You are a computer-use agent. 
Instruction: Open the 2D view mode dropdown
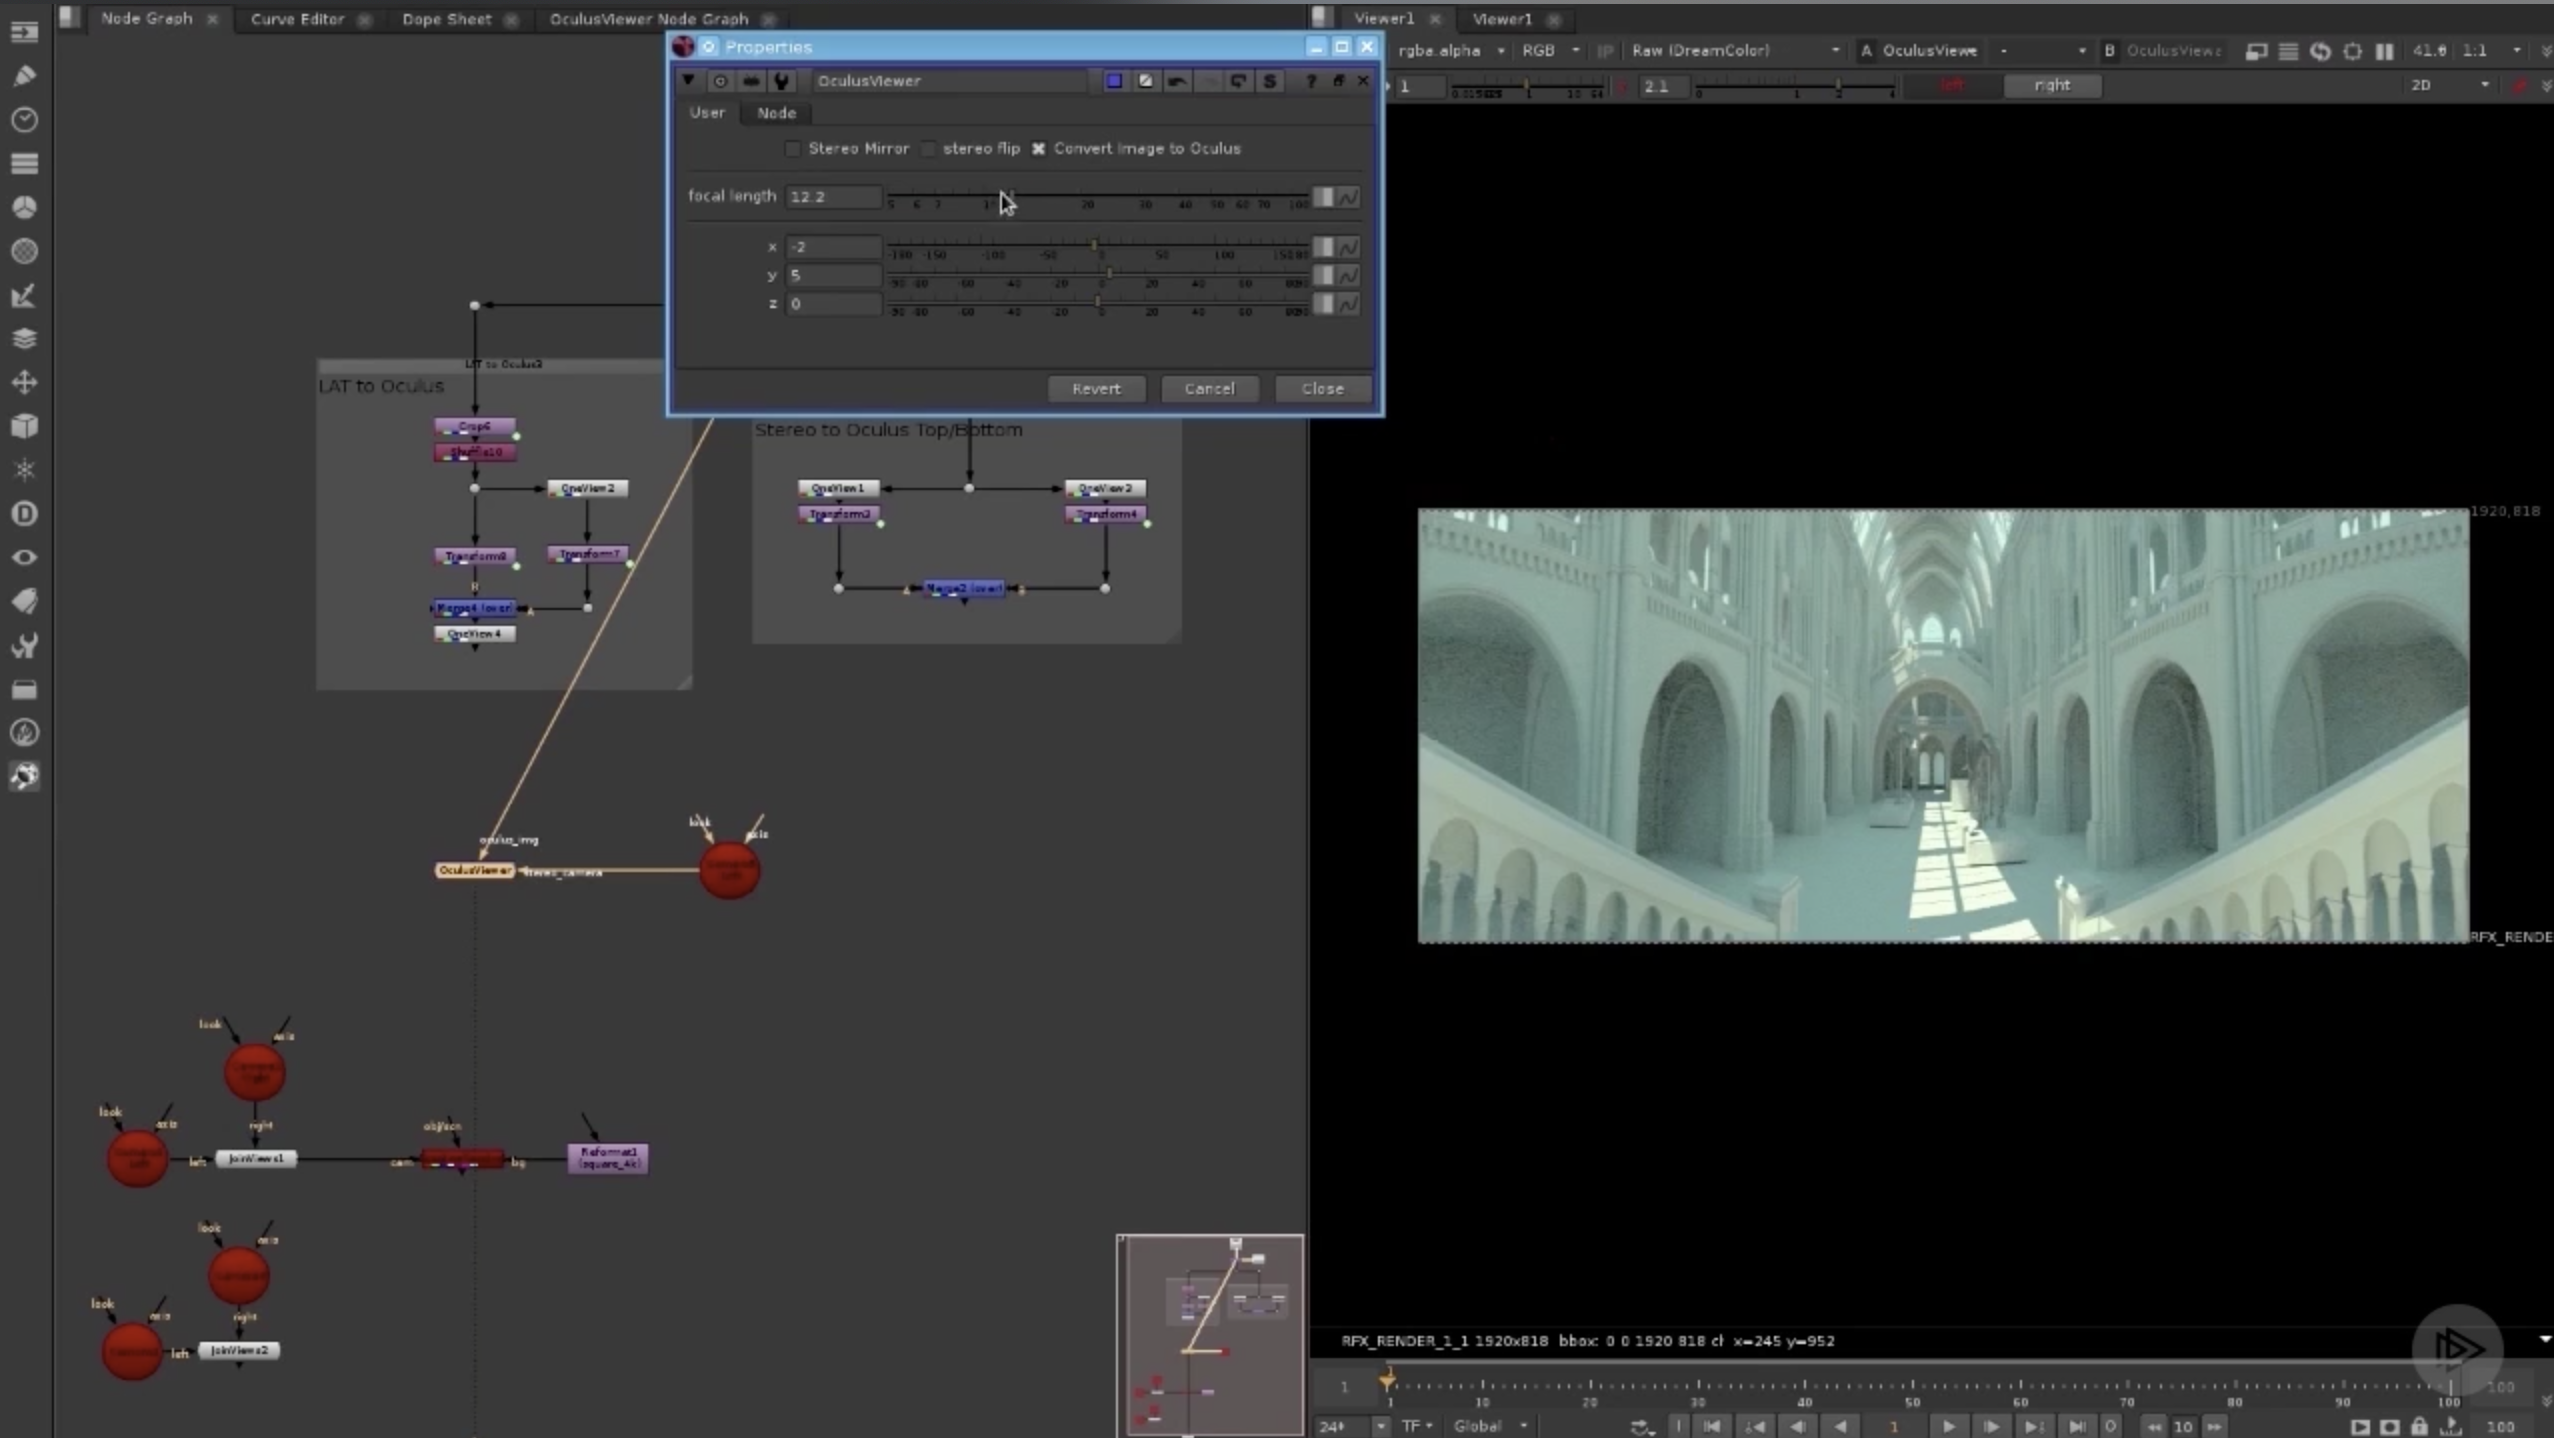point(2450,85)
